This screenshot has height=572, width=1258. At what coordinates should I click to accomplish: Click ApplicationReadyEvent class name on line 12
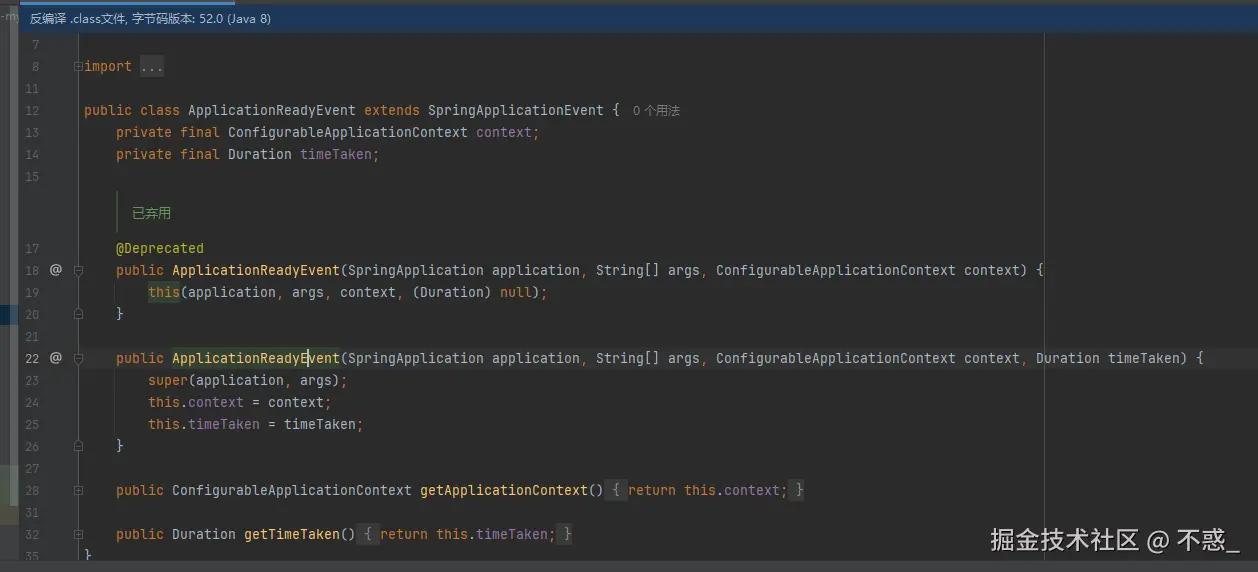point(272,110)
